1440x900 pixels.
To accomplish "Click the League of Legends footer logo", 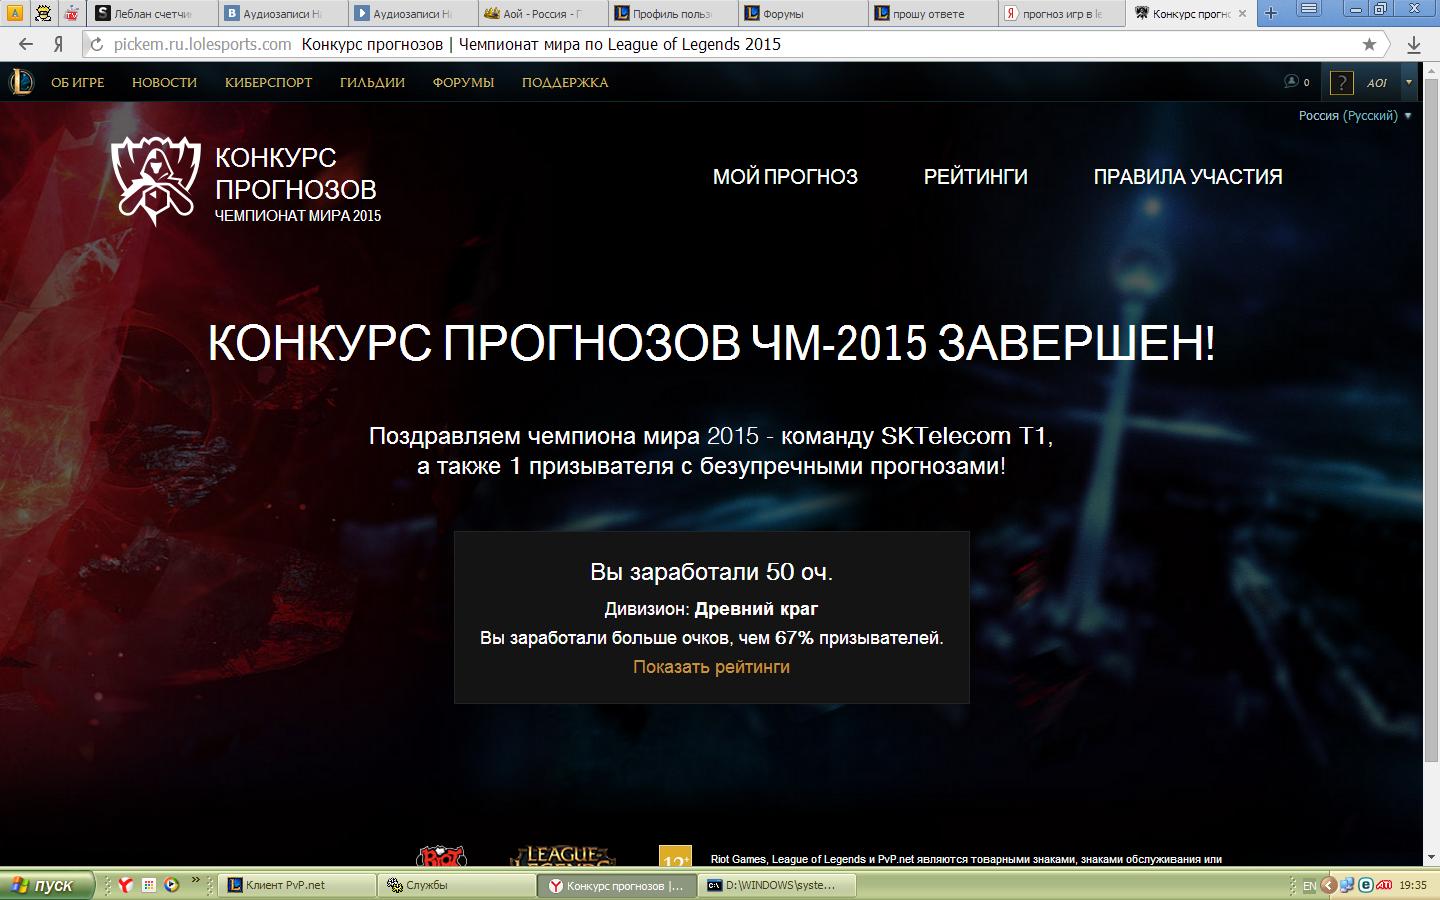I will (562, 856).
